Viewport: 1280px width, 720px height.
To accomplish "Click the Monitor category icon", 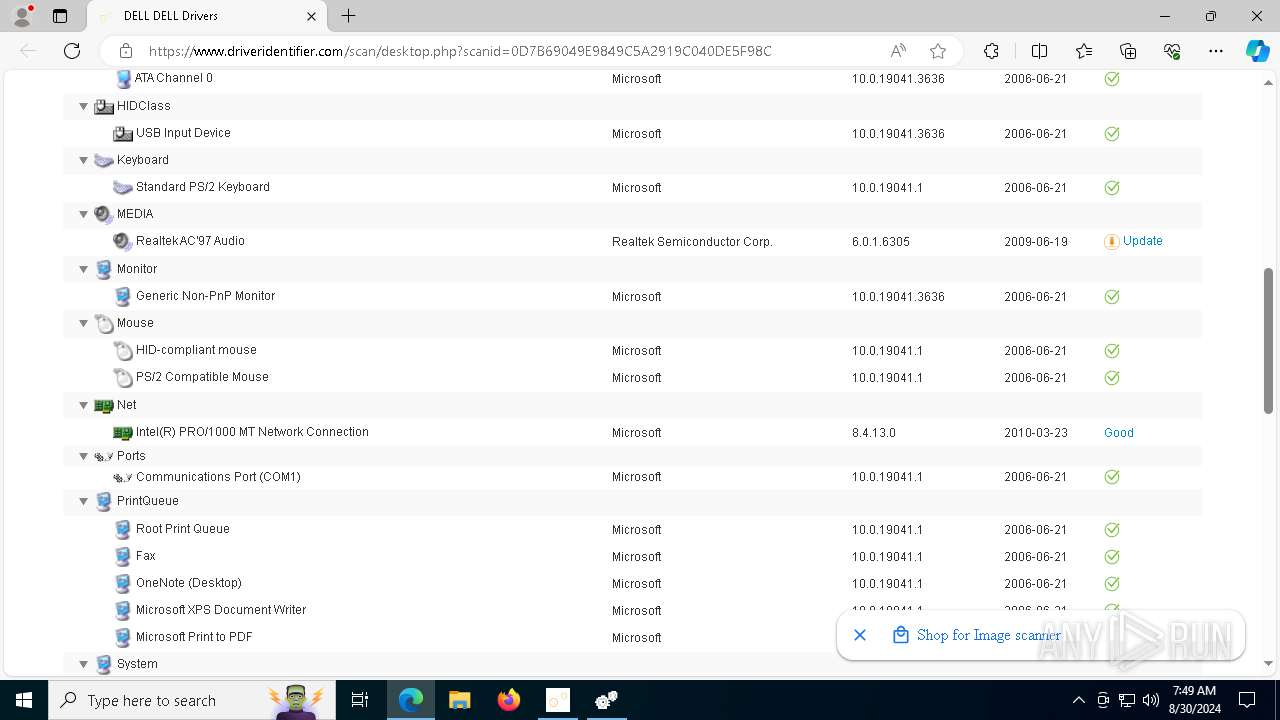I will pos(104,269).
